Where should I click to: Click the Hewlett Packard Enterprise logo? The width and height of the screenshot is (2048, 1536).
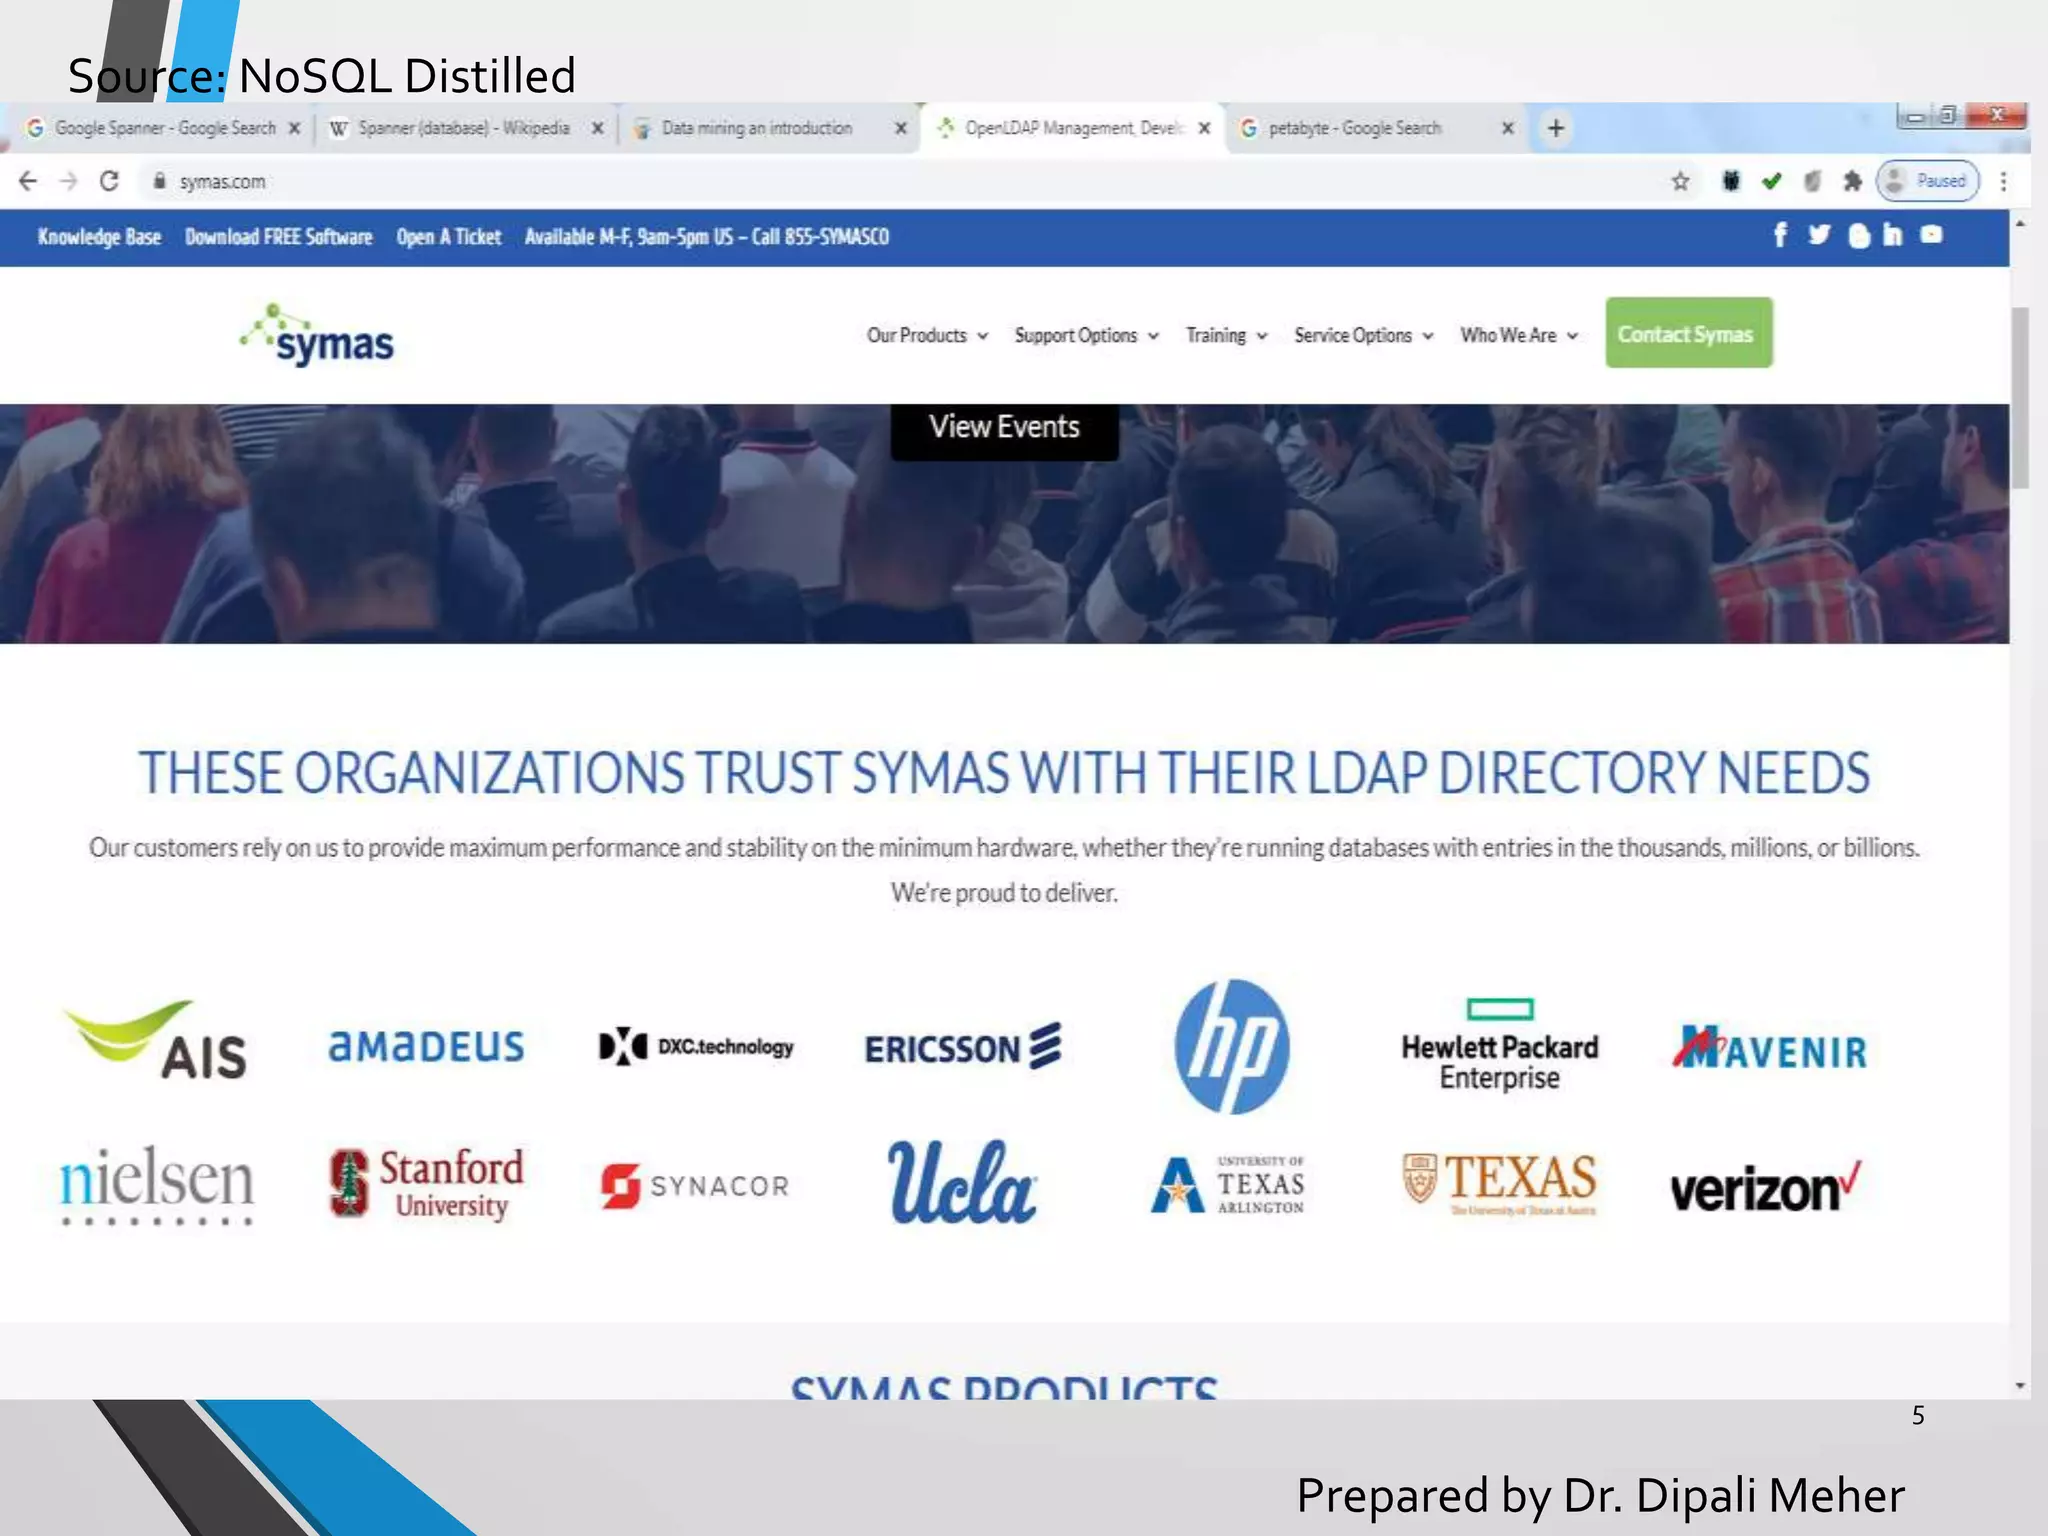point(1499,1045)
